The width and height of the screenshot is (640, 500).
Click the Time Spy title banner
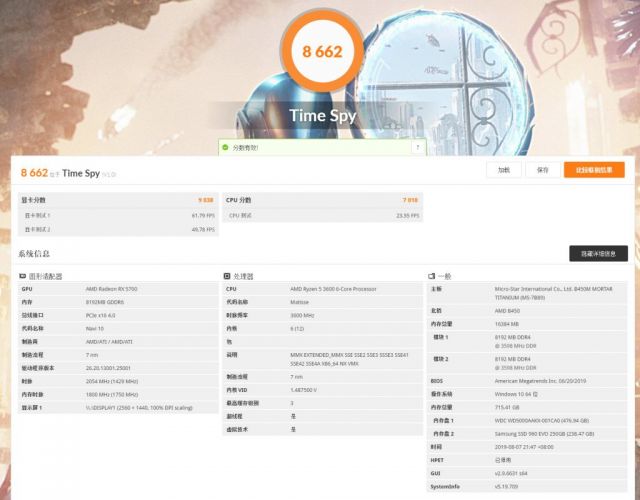322,116
